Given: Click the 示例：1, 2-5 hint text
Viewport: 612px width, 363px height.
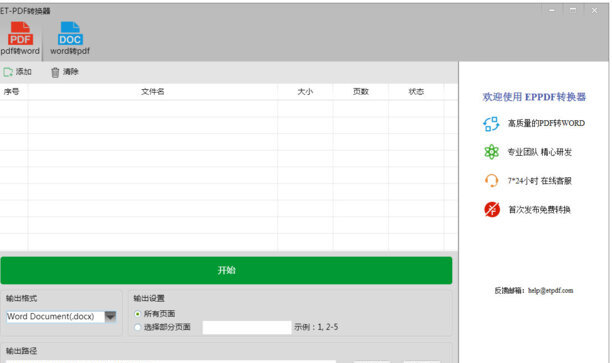Looking at the screenshot, I should (x=316, y=327).
